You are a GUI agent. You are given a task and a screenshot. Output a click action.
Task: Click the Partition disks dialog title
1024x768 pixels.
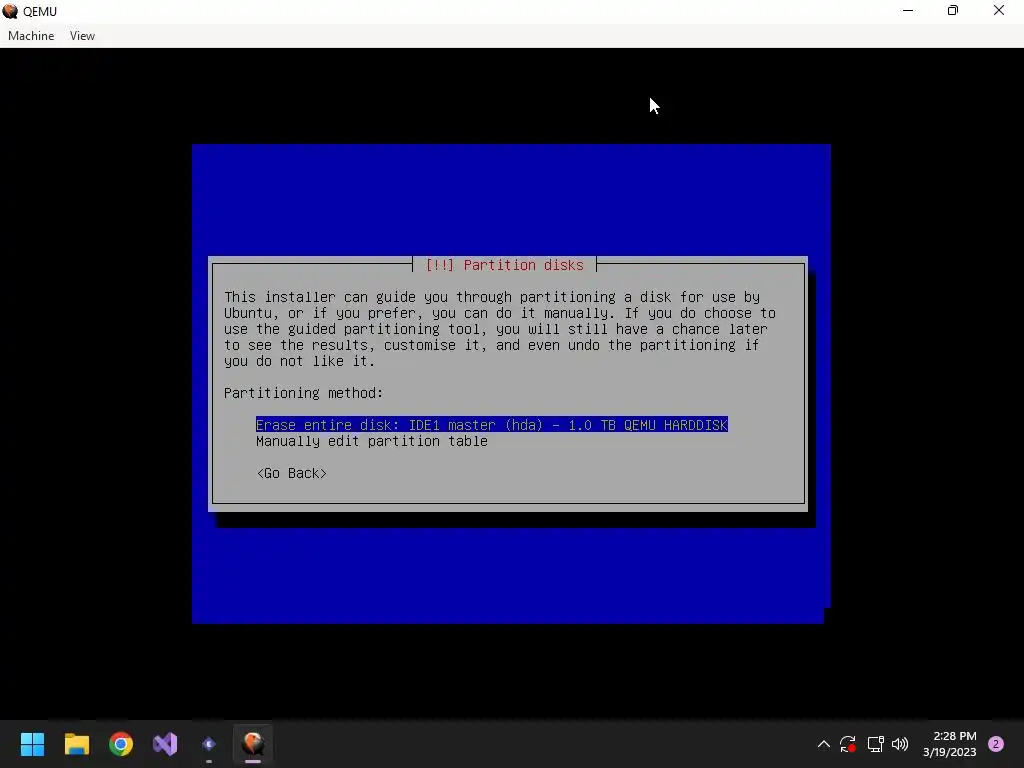504,265
